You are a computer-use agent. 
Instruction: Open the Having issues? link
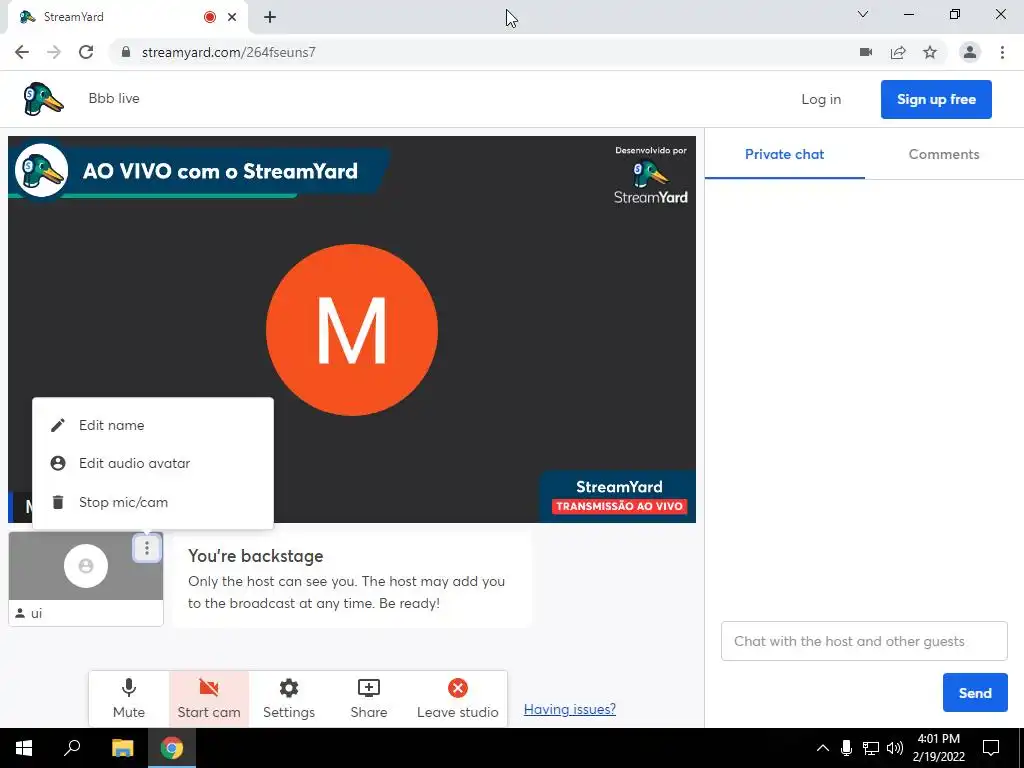[569, 709]
